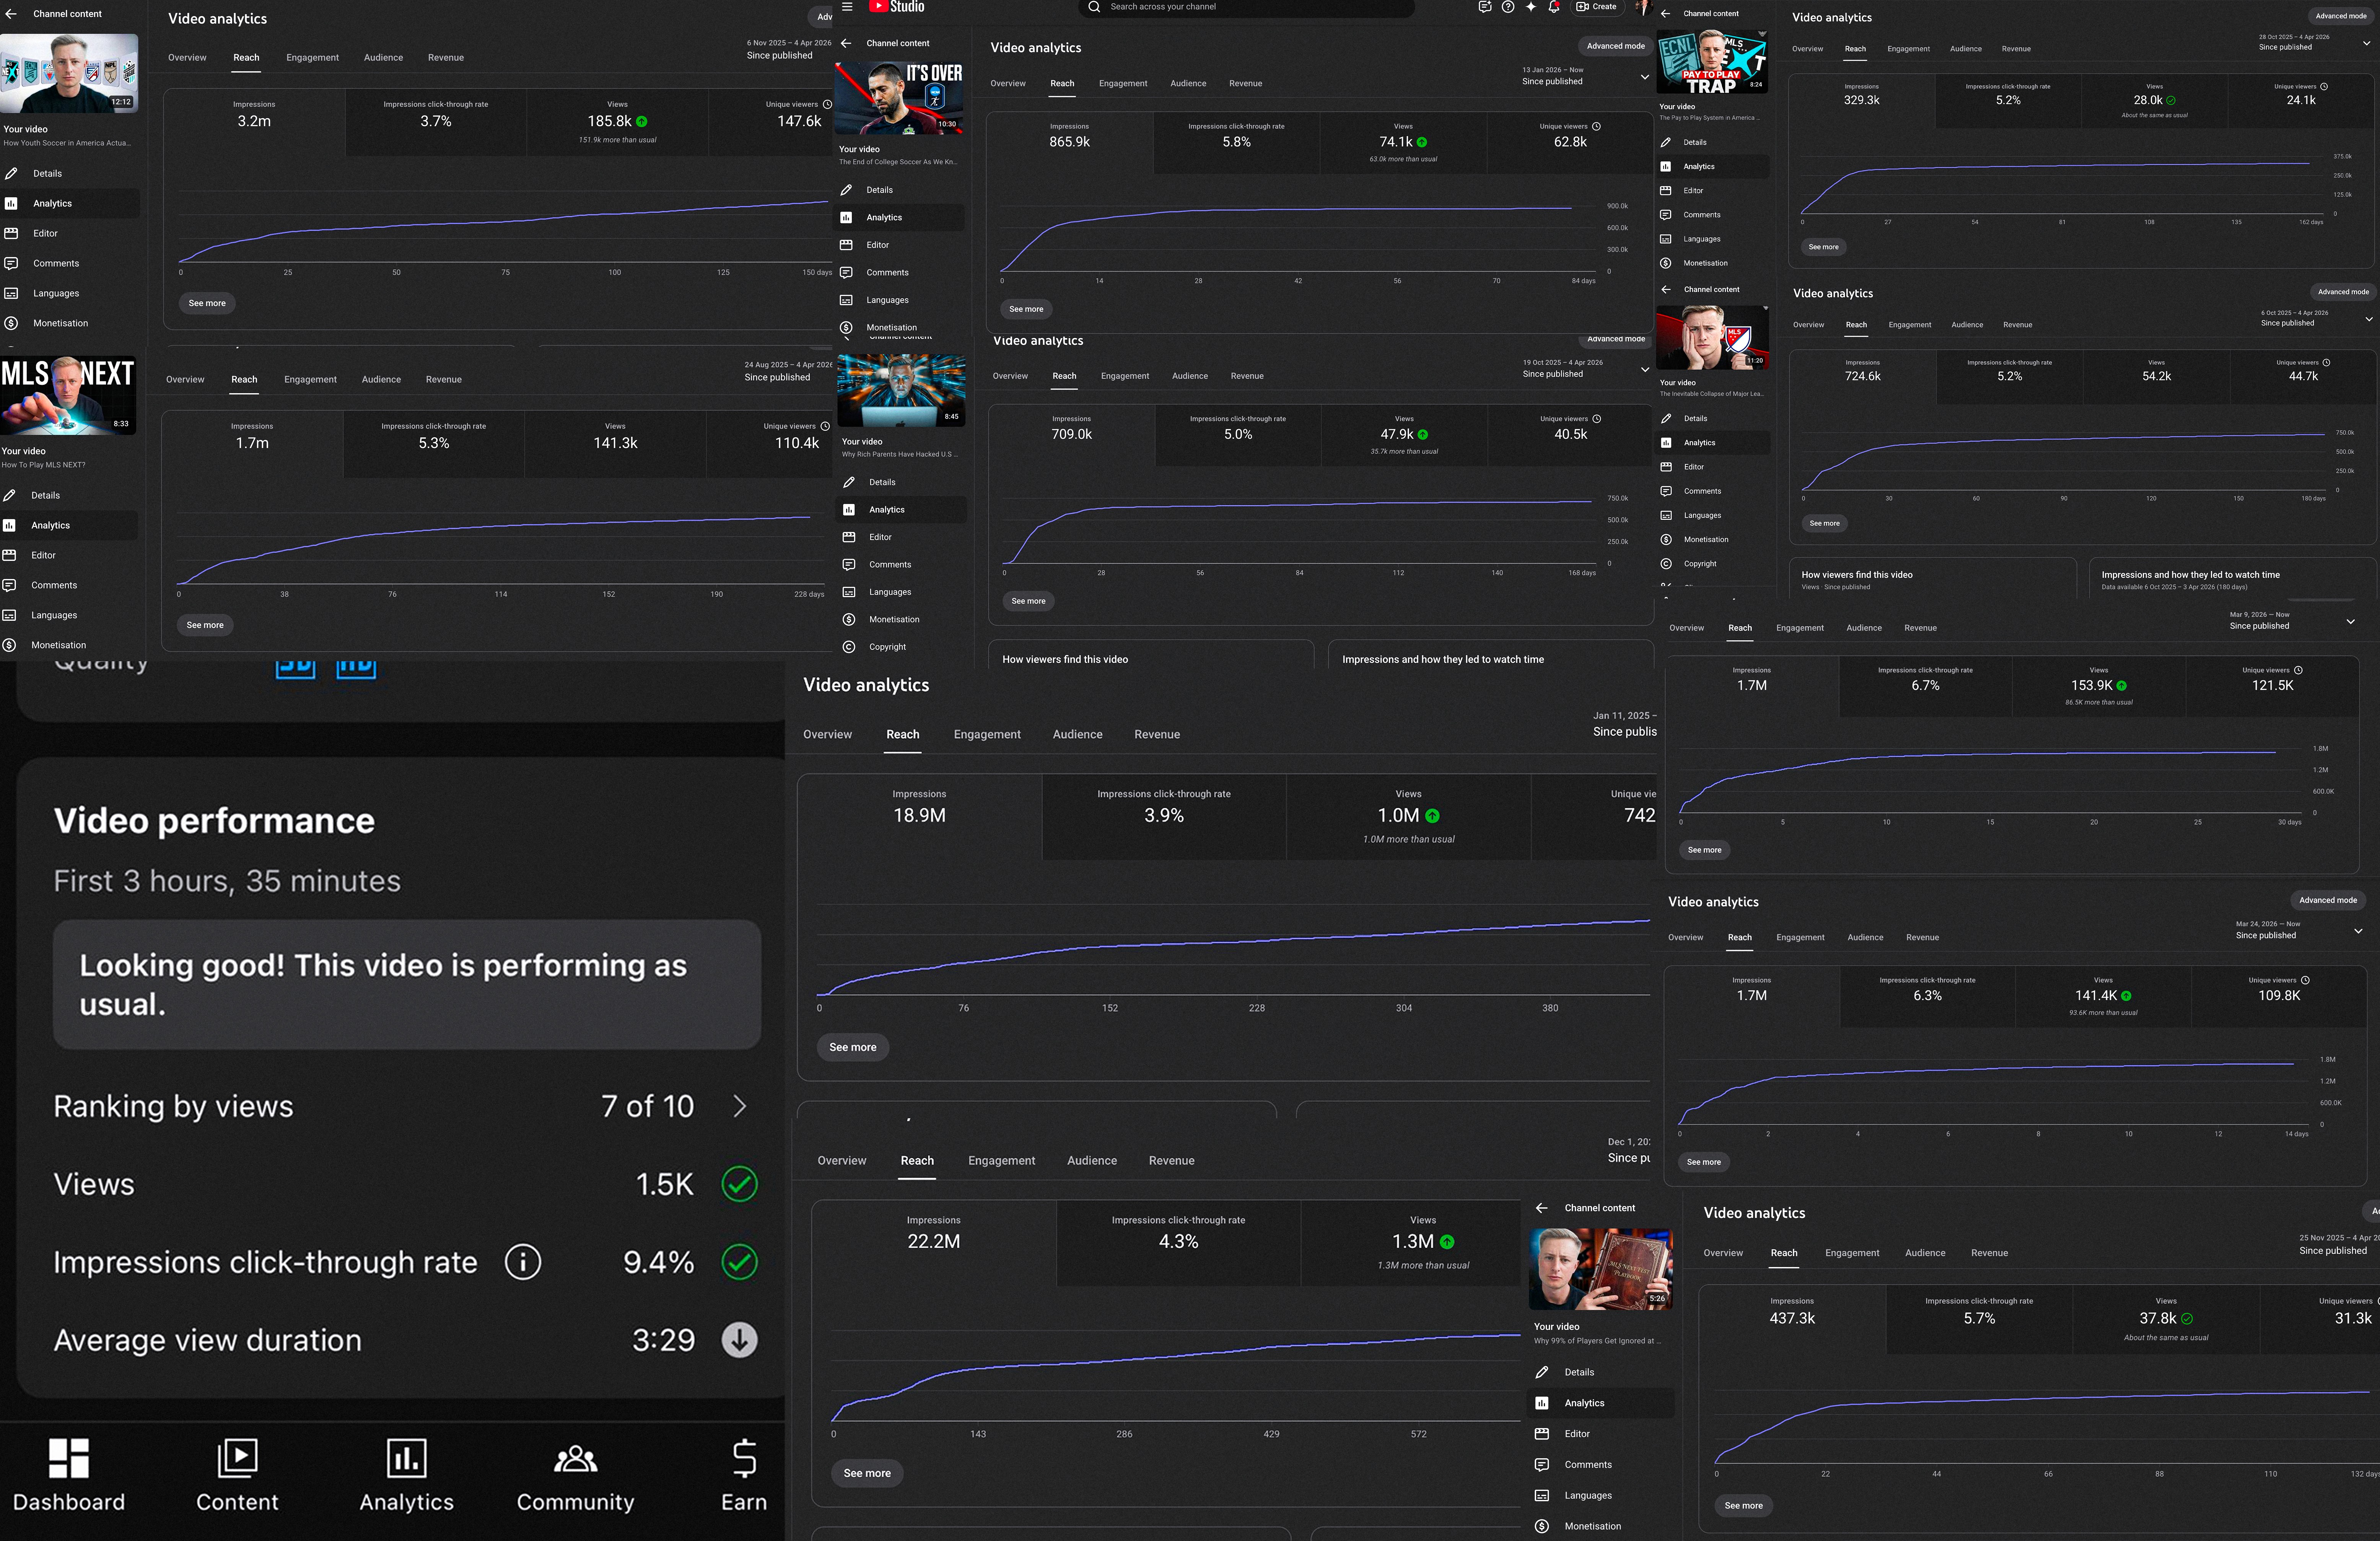Viewport: 2380px width, 1541px height.
Task: Select Reach tab in Why 99% of Players panel
Action: pos(1784,1253)
